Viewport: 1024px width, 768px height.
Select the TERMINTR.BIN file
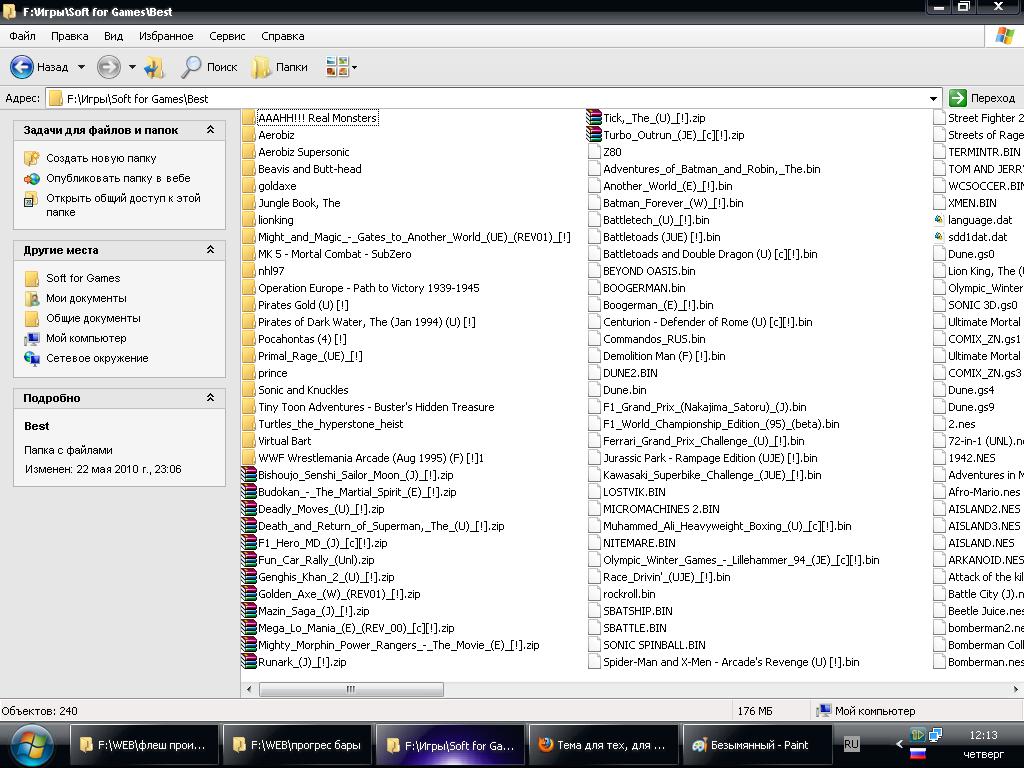coord(984,152)
